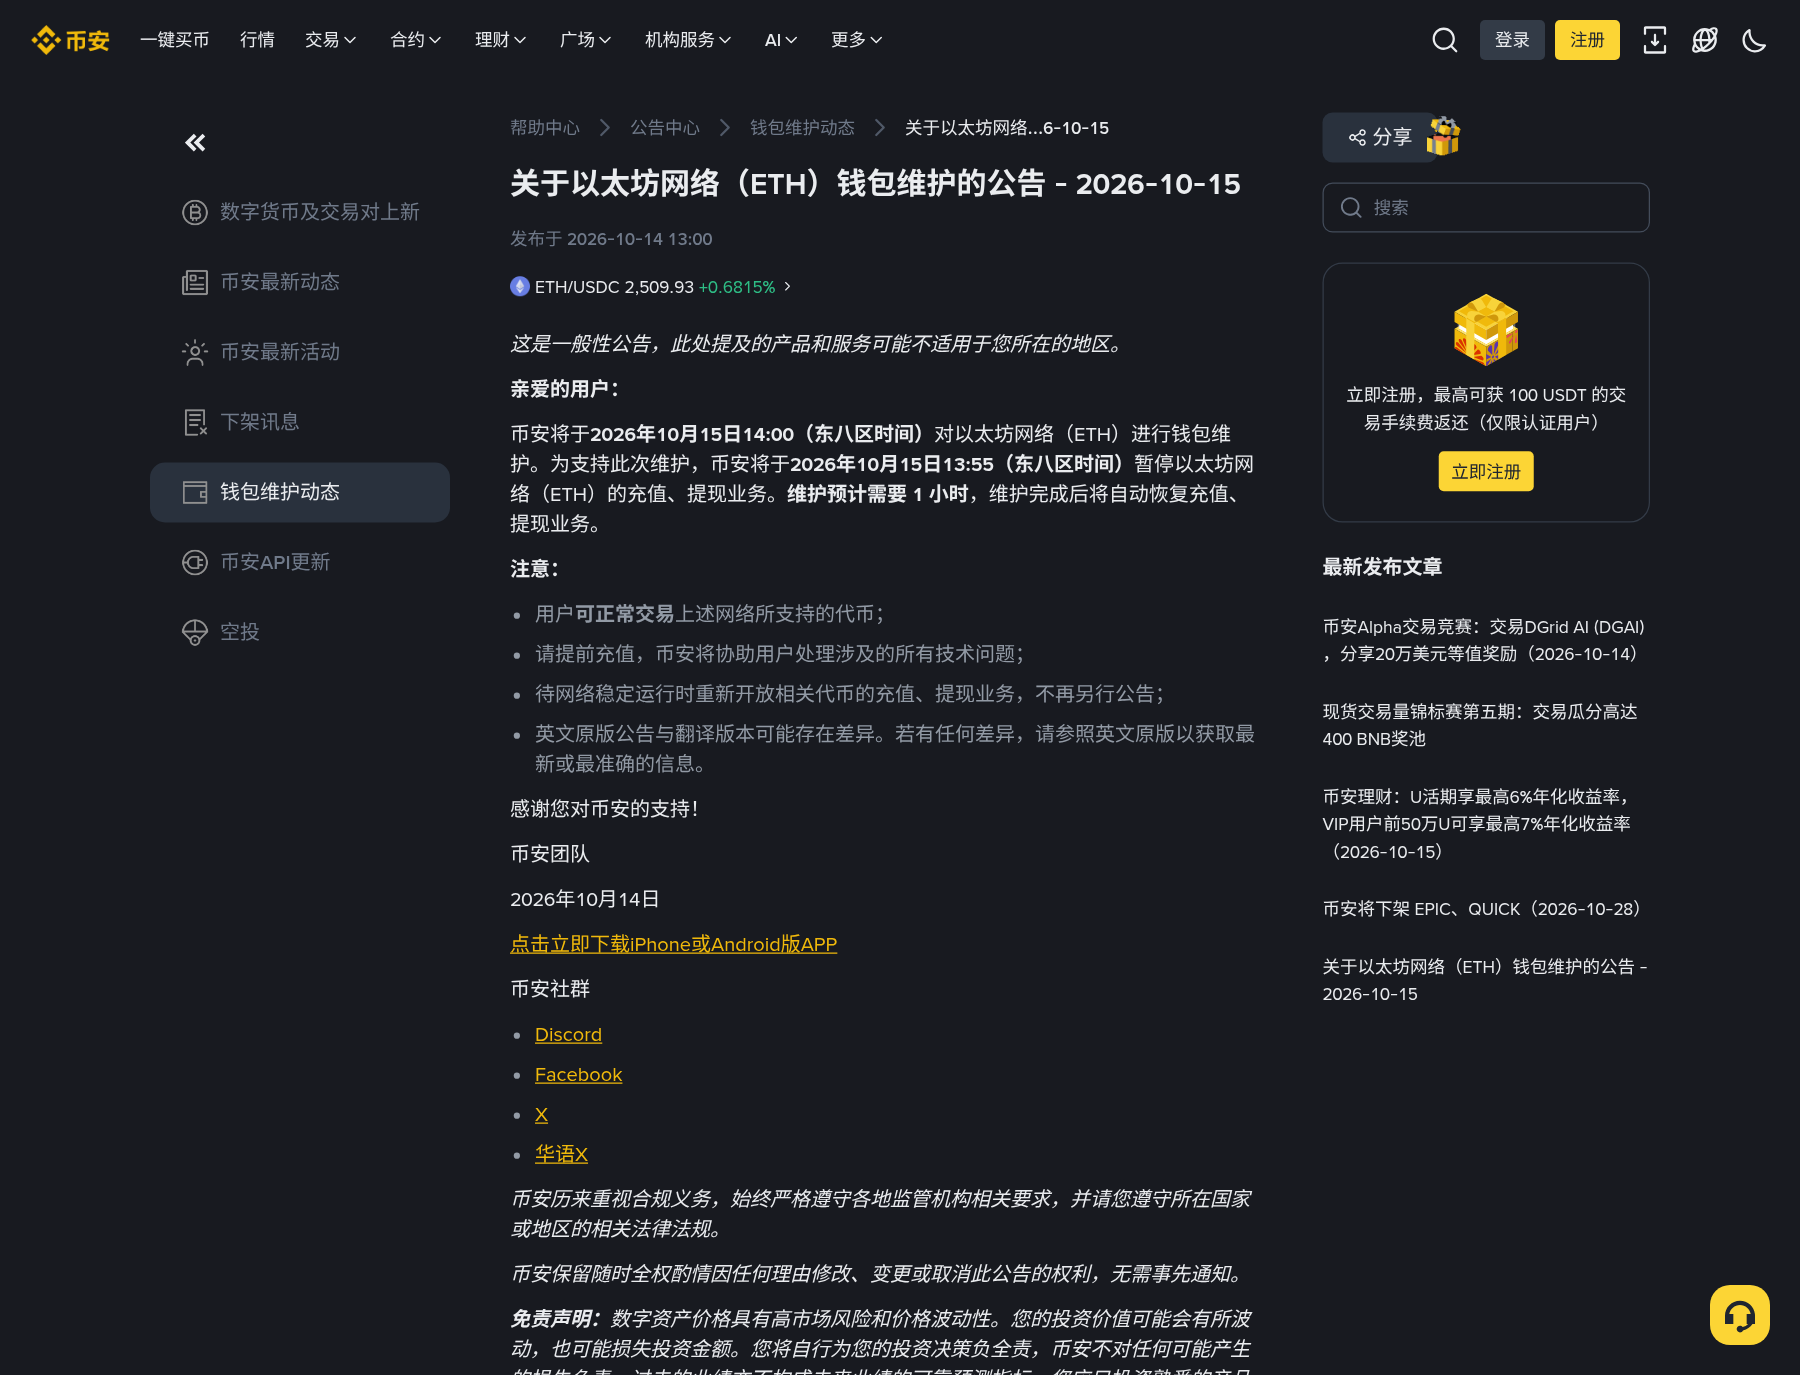Screen dimensions: 1800x1375
Task: Click the activity icon beside 币安最新活动
Action: coord(195,352)
